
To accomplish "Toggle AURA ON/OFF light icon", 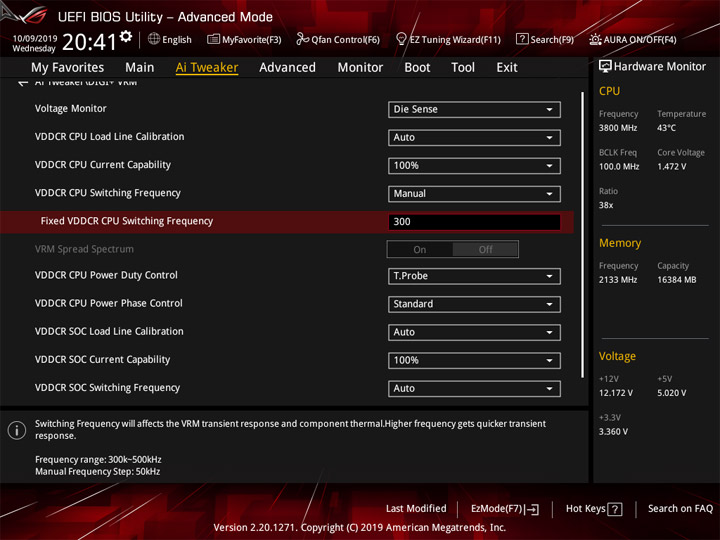I will tap(595, 39).
